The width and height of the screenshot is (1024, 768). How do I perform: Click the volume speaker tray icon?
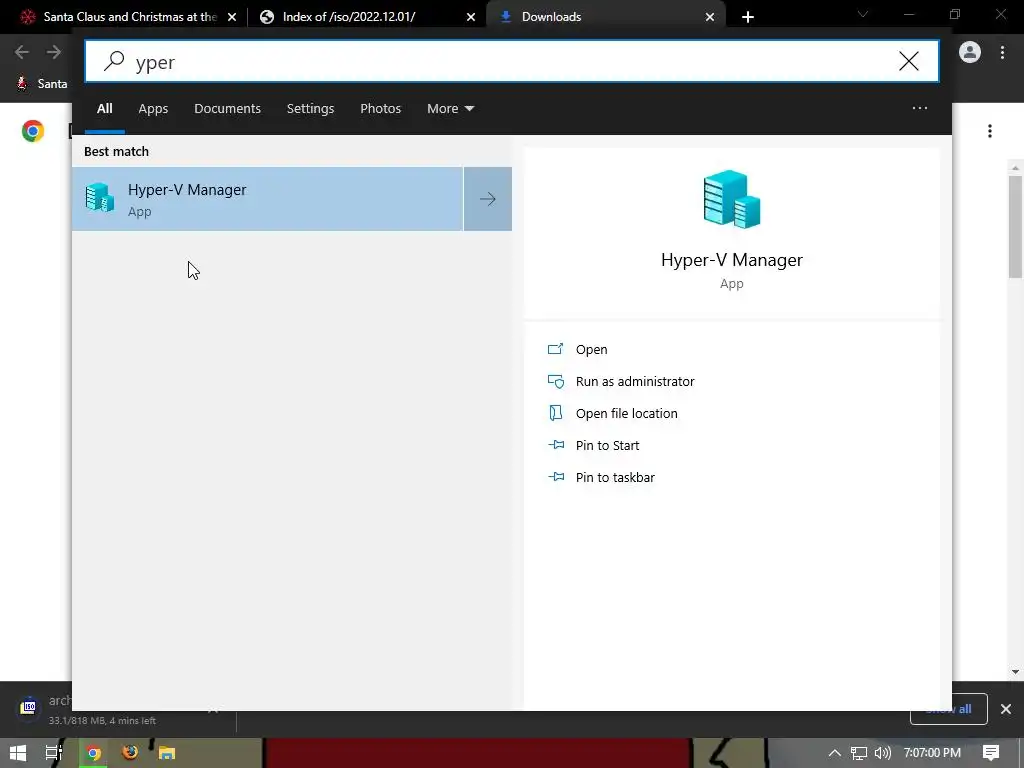point(882,753)
